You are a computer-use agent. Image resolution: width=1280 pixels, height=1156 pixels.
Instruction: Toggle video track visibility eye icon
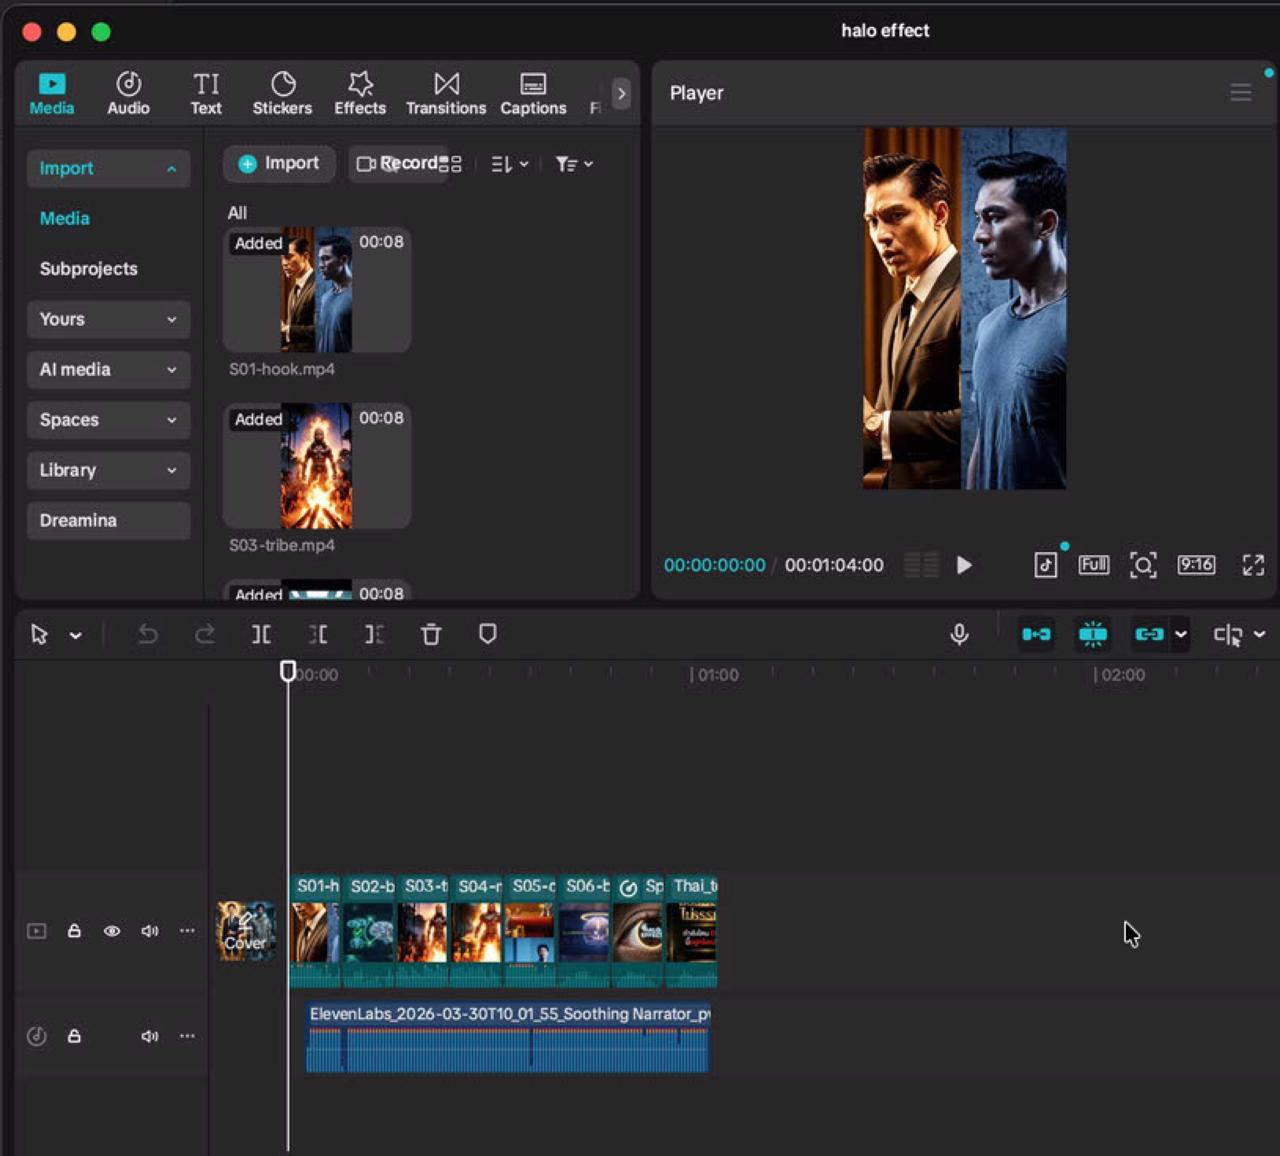(x=112, y=931)
